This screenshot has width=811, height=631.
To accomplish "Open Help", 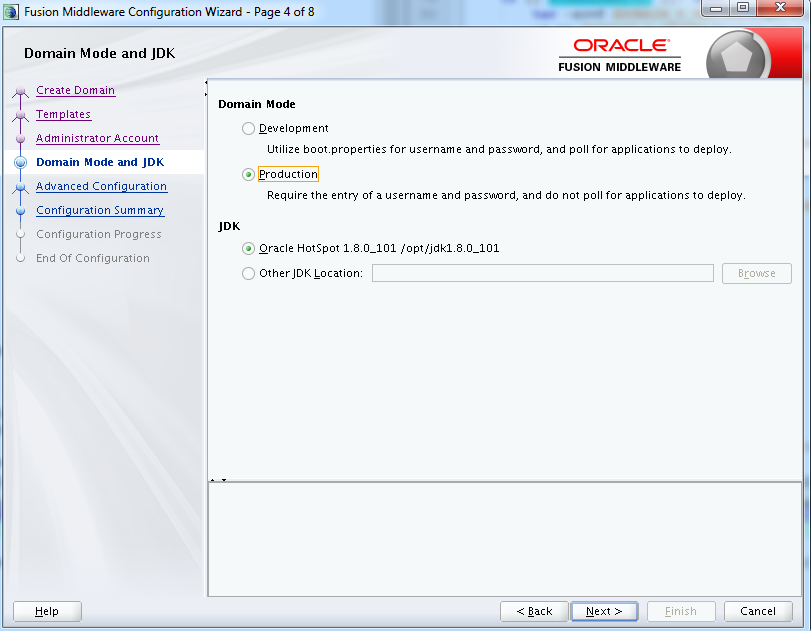I will click(x=46, y=611).
